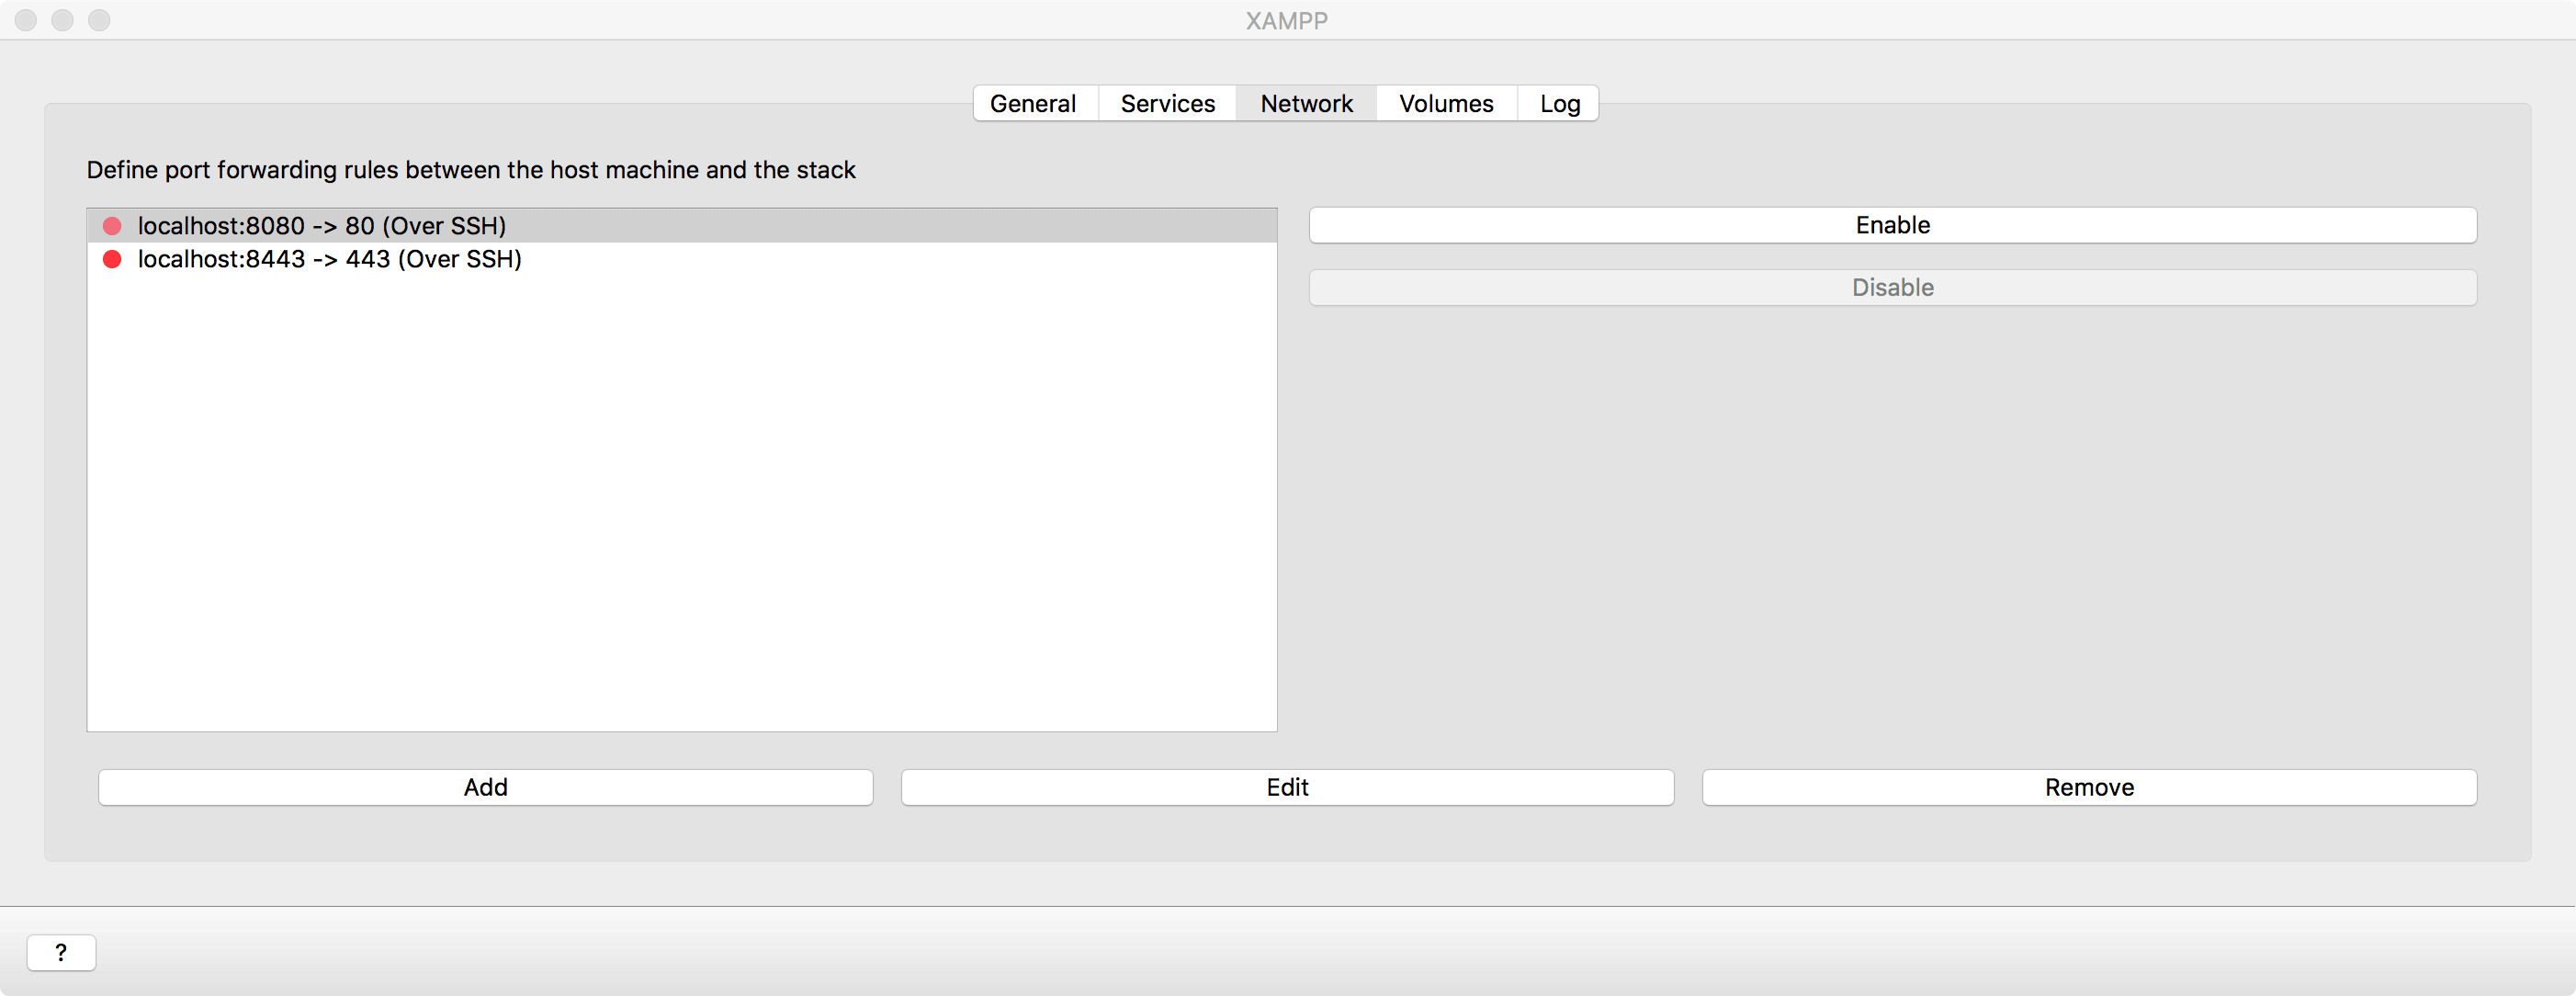Click the window close button
The image size is (2576, 996).
click(26, 20)
